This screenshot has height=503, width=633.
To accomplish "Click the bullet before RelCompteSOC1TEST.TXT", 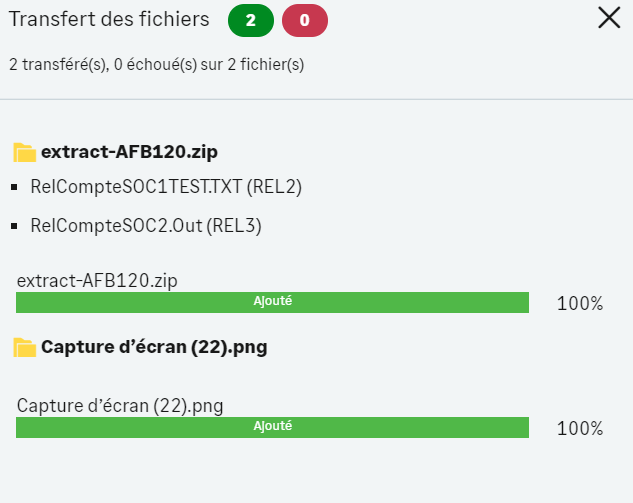I will [x=15, y=187].
